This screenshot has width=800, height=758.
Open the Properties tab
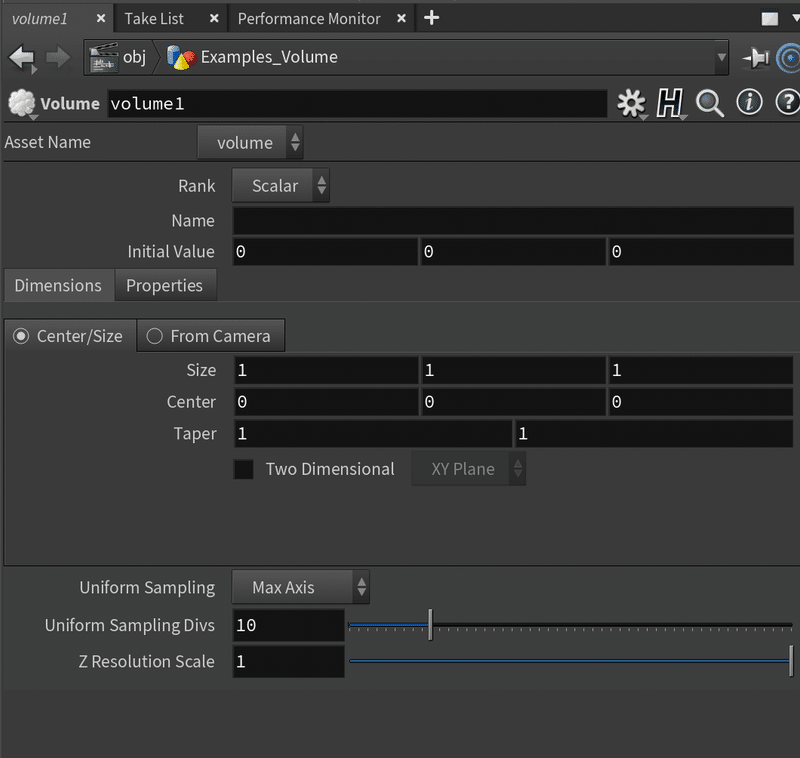tap(164, 286)
